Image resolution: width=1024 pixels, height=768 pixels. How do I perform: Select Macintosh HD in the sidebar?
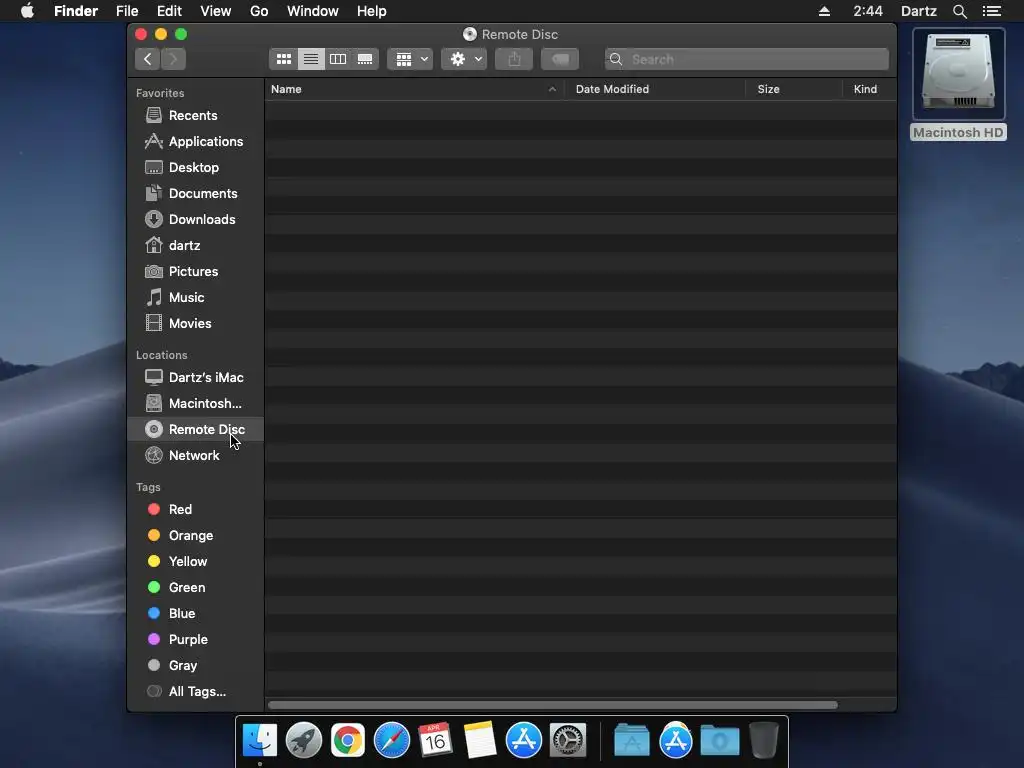[195, 404]
